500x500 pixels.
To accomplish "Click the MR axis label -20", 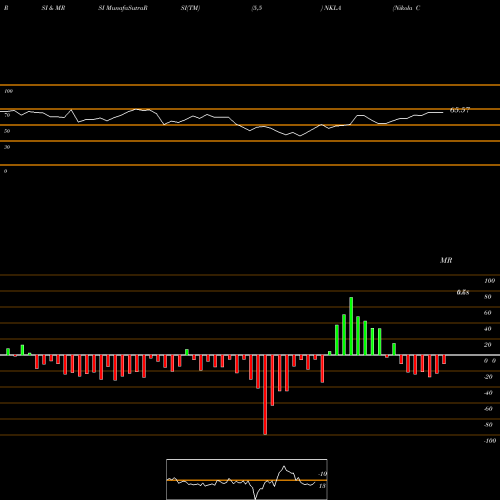I will coord(488,377).
